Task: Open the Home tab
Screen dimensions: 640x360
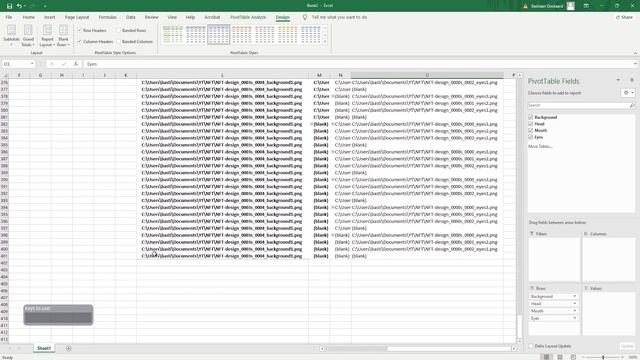Action: point(29,17)
